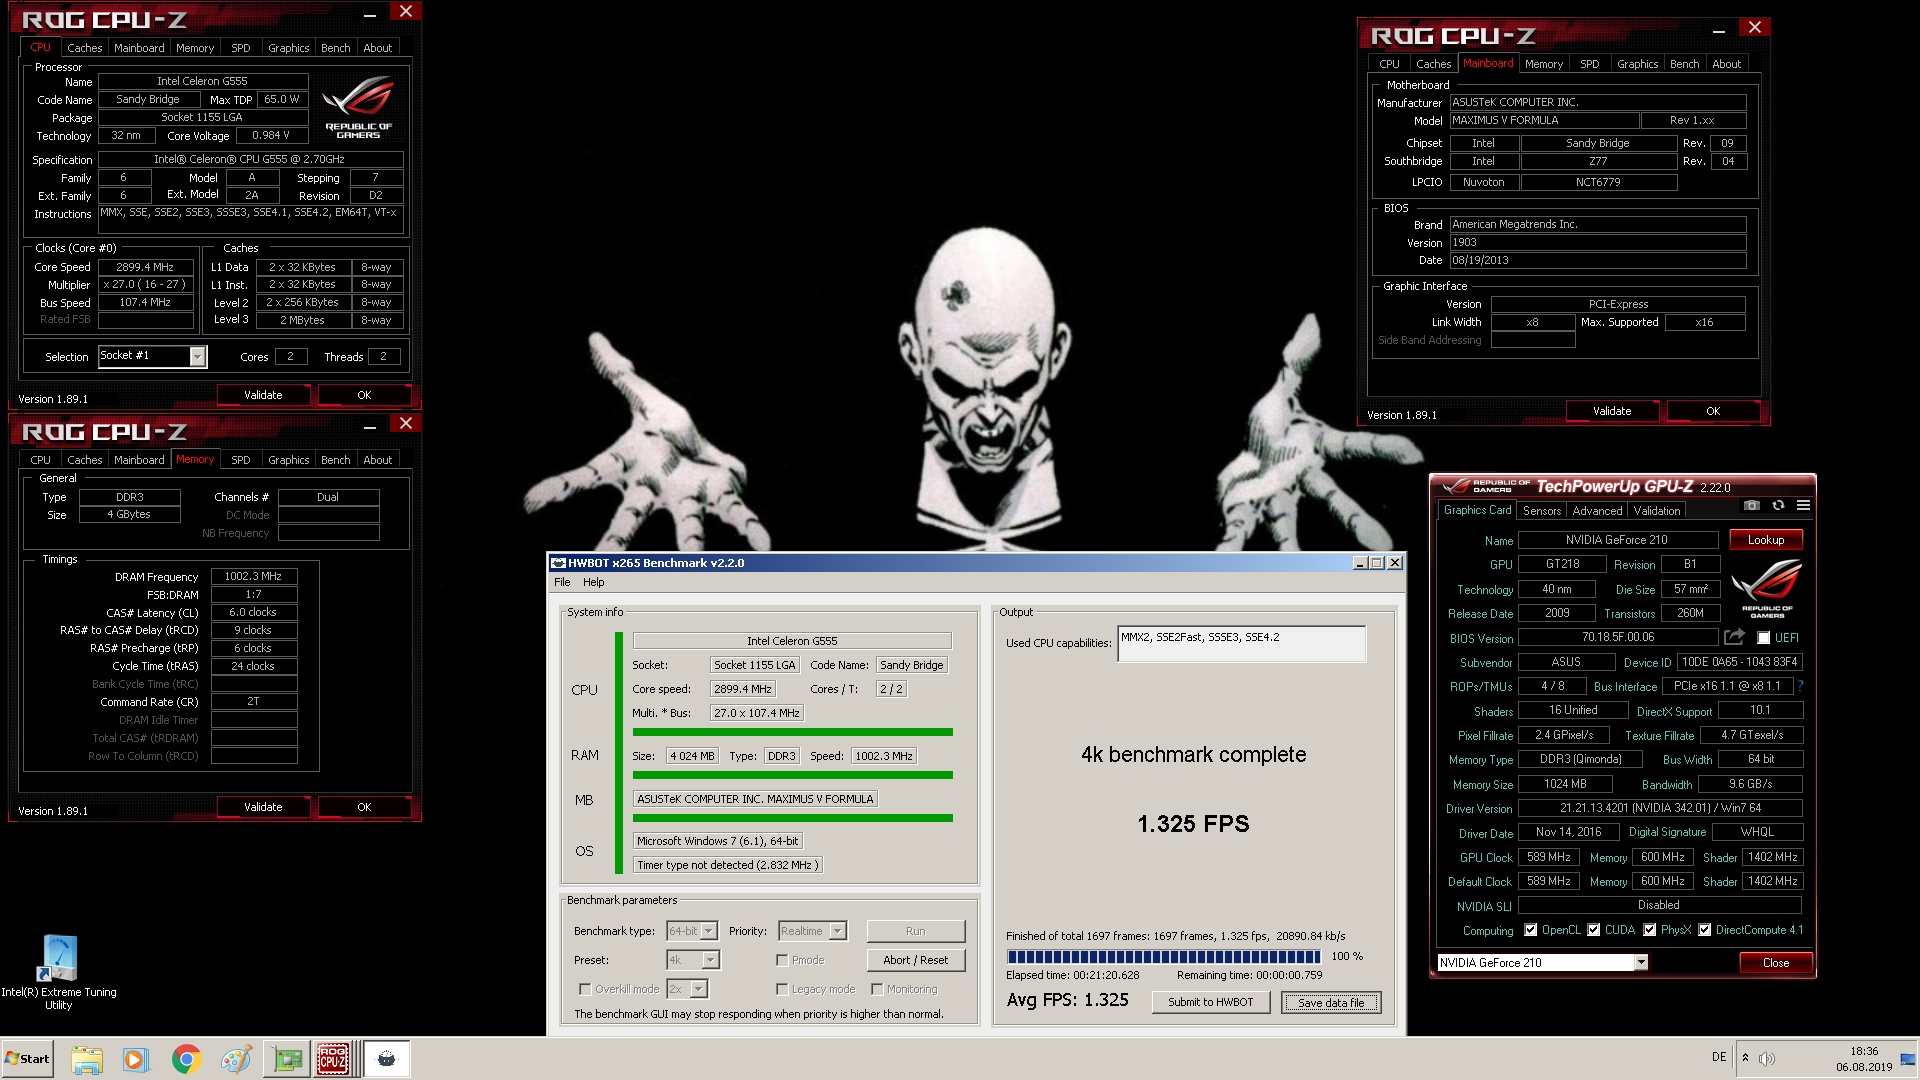This screenshot has height=1080, width=1920.
Task: Click the benchmark progress bar at 100 %
Action: coord(1163,957)
